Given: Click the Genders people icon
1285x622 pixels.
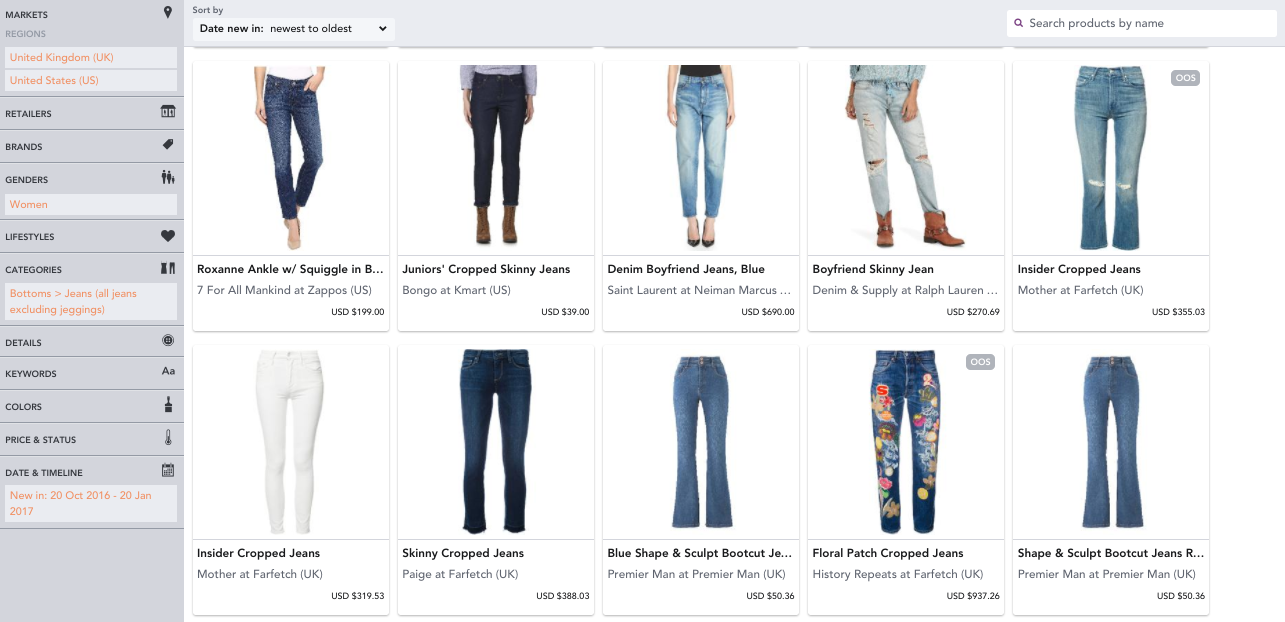Looking at the screenshot, I should pyautogui.click(x=168, y=178).
